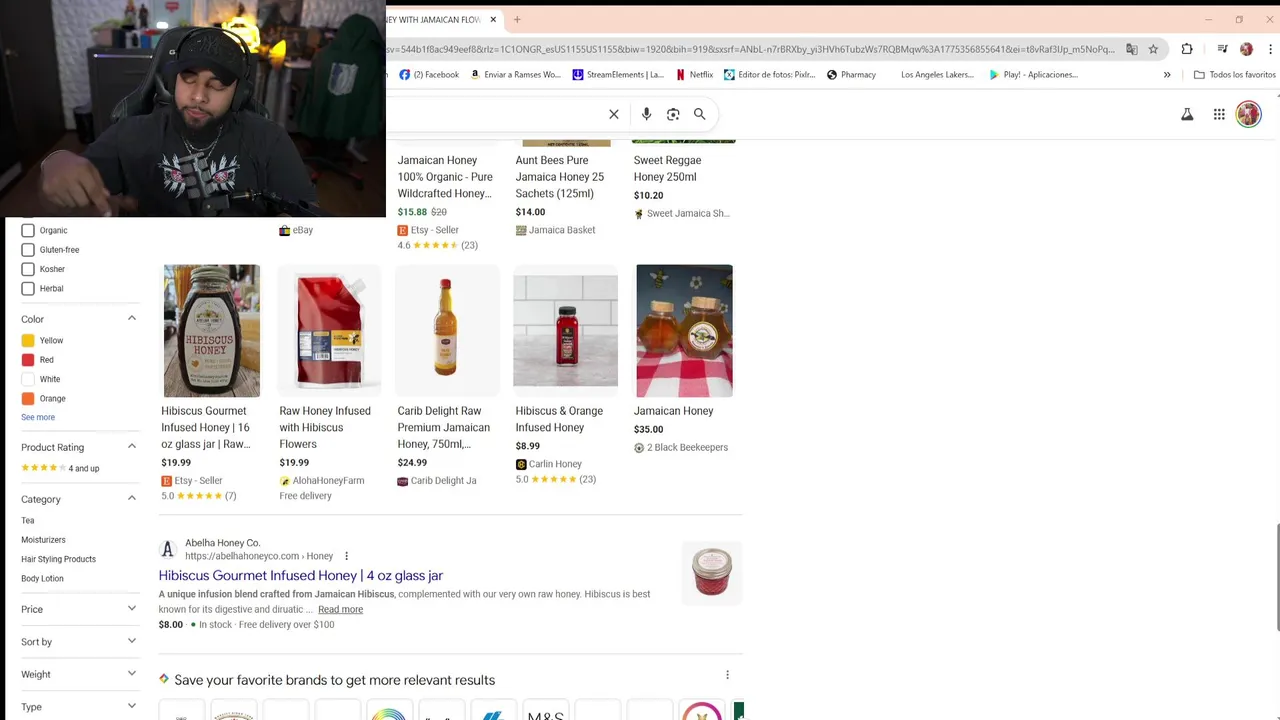
Task: Open Enviar a Ramses Amazon bookmark
Action: point(515,74)
